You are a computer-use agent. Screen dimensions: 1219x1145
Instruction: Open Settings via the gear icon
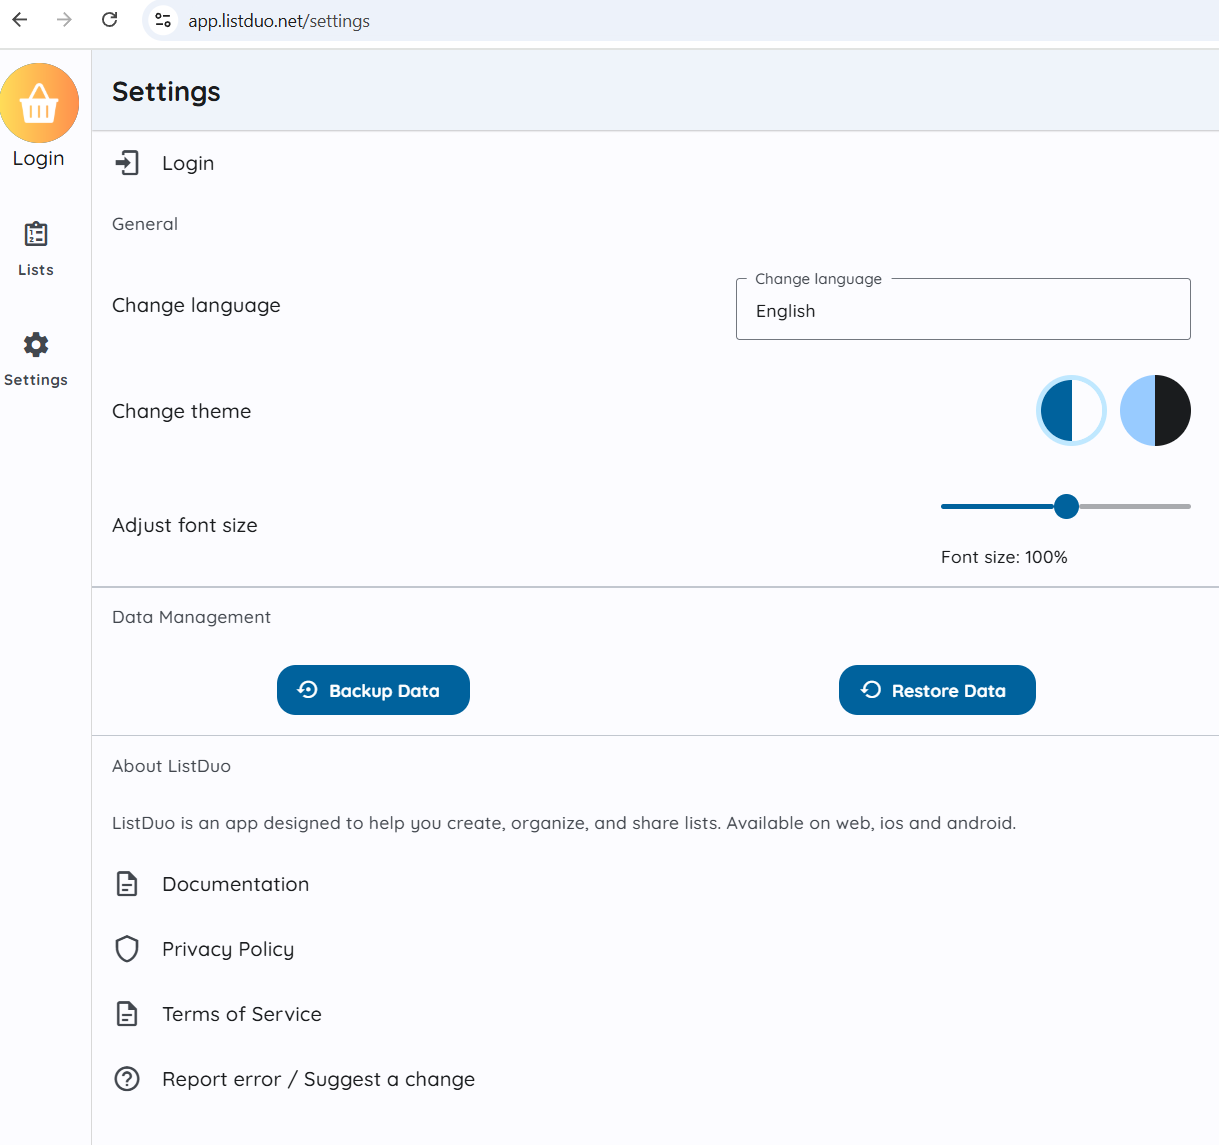35,344
